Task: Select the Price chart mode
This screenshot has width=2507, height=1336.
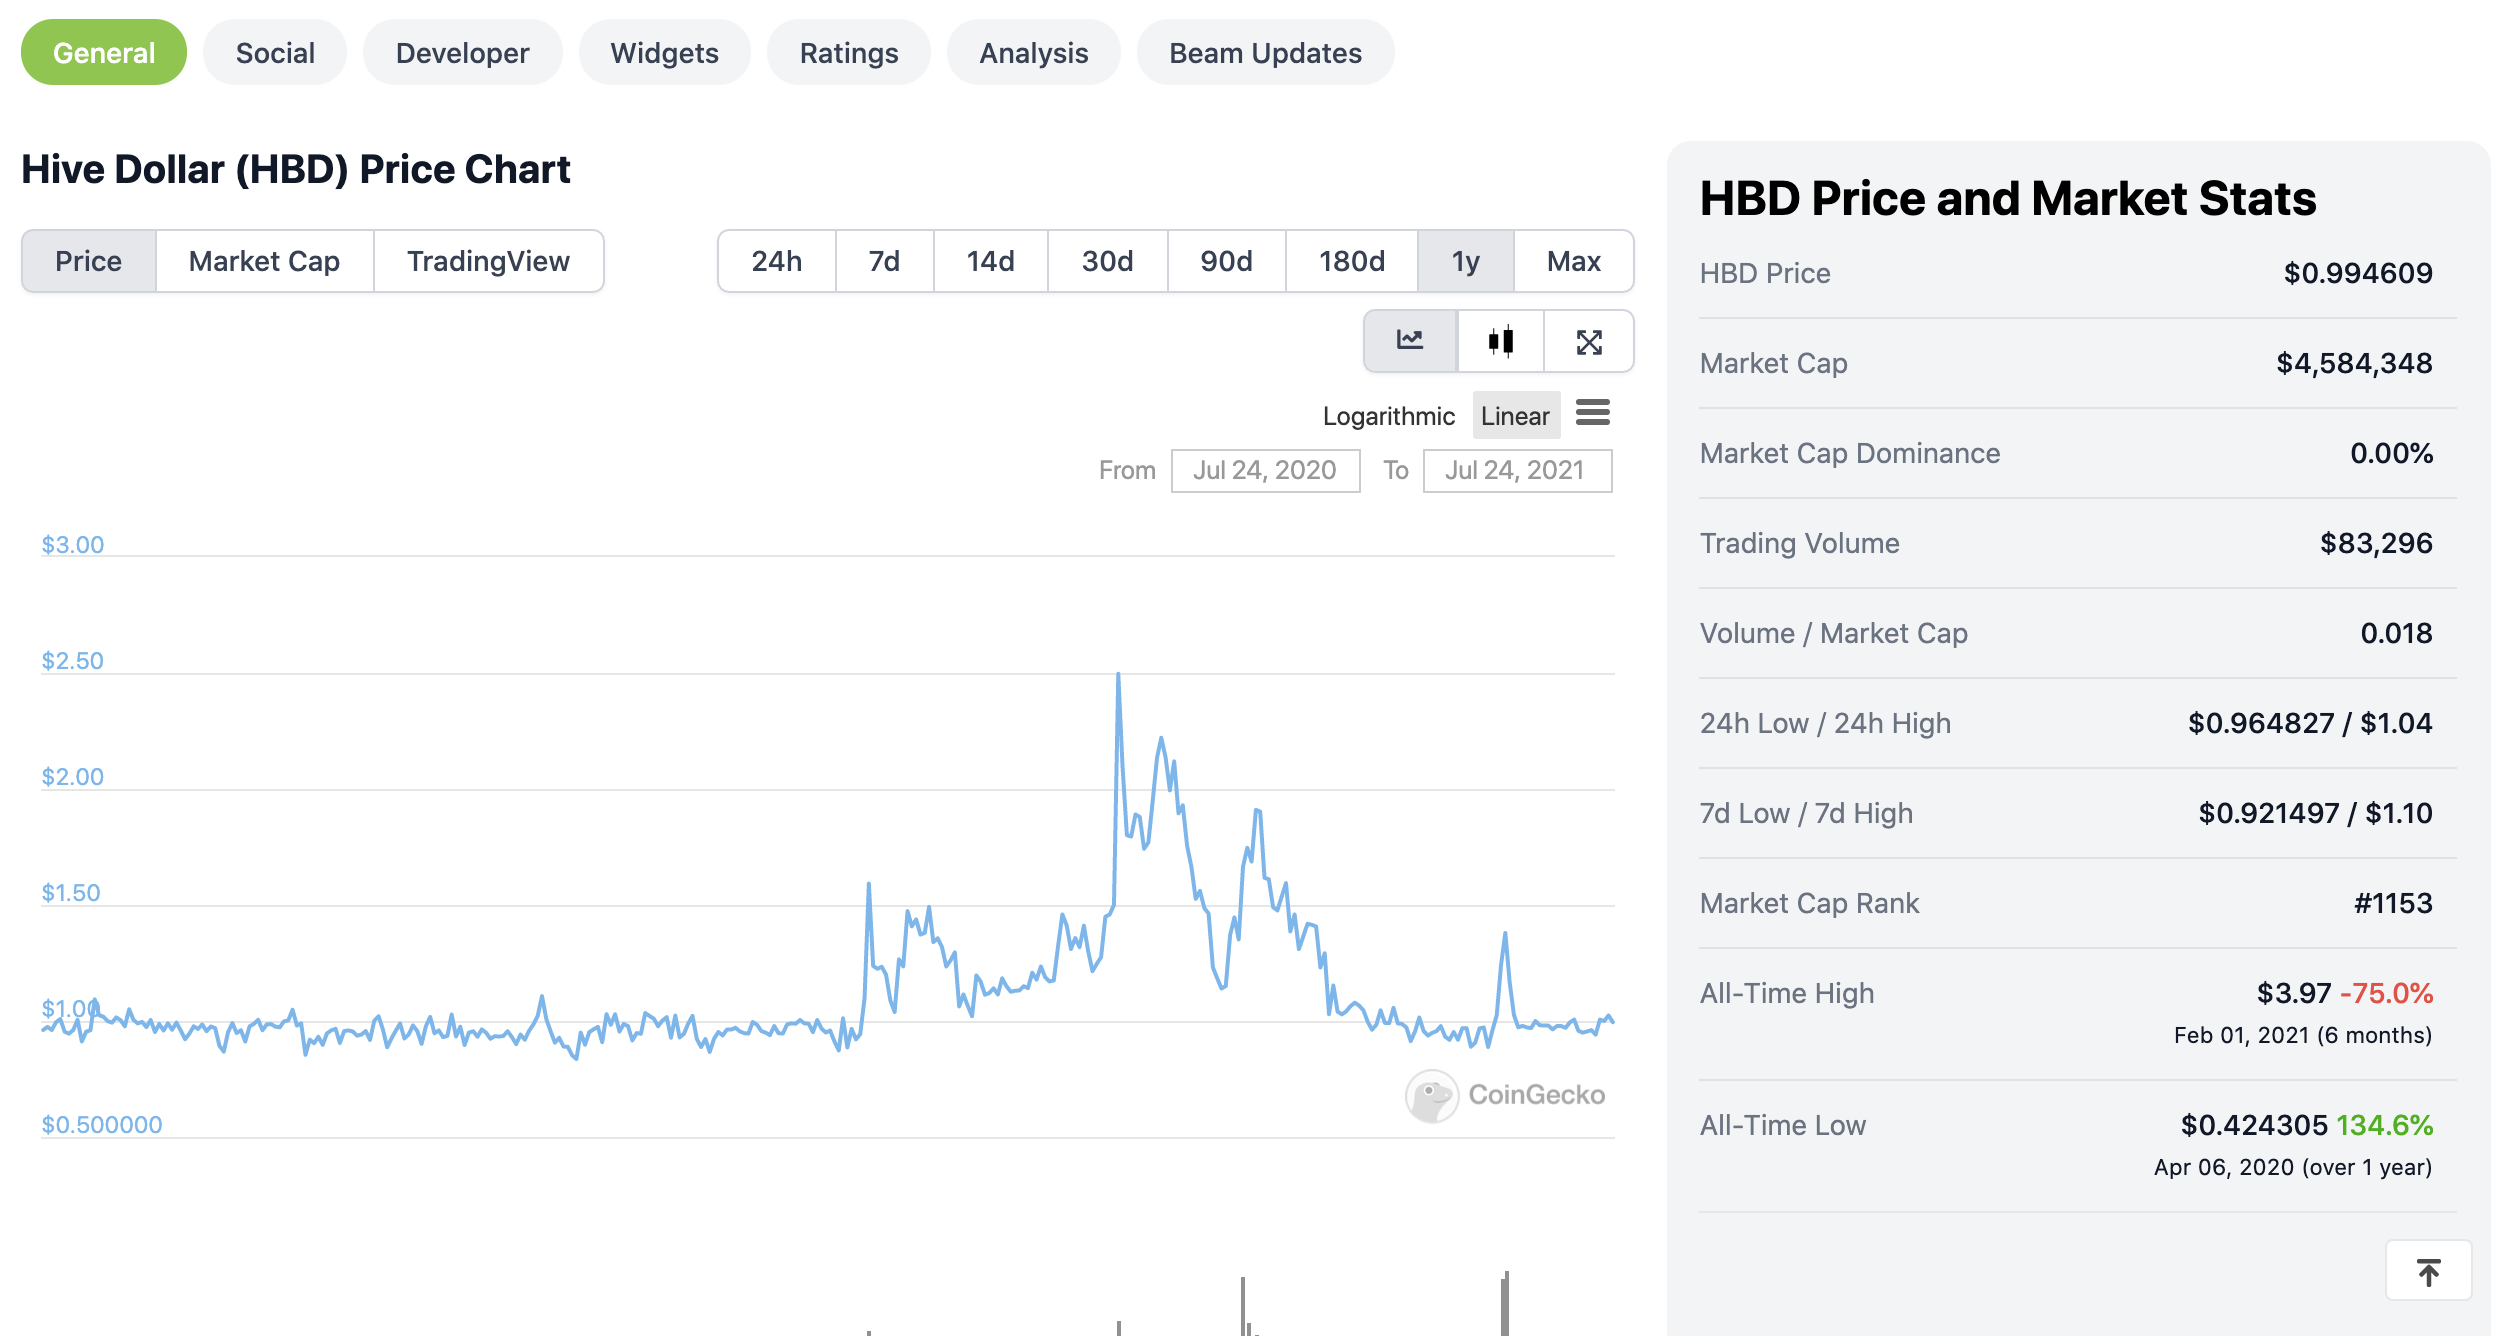Action: tap(89, 261)
